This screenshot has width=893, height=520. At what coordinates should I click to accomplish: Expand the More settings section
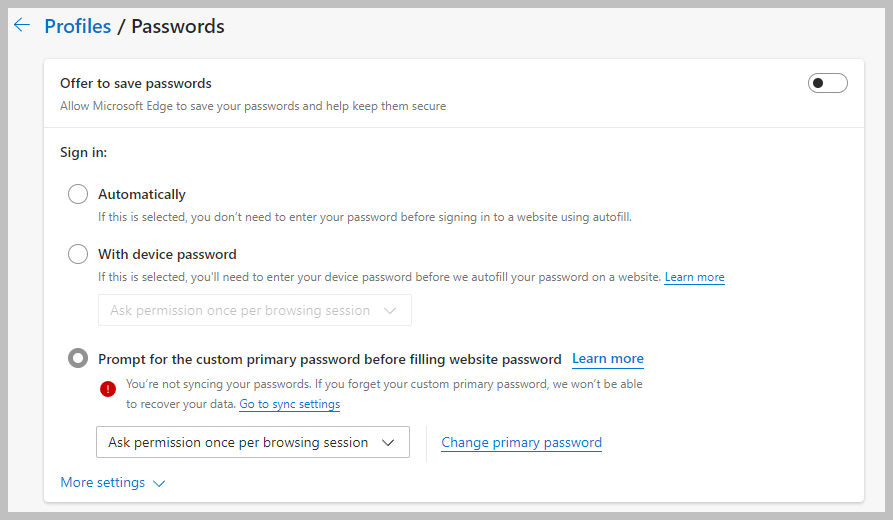coord(103,483)
